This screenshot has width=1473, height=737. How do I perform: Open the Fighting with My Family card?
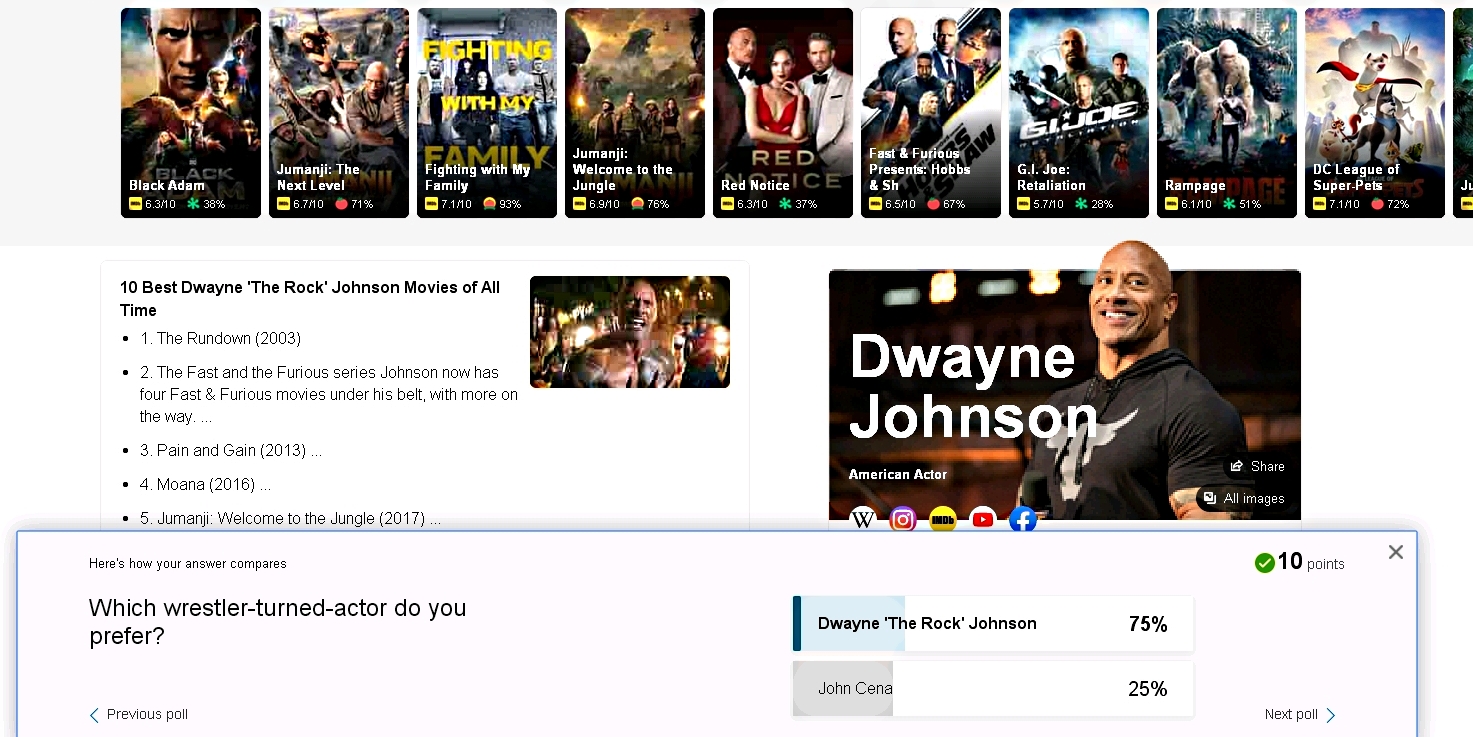487,113
